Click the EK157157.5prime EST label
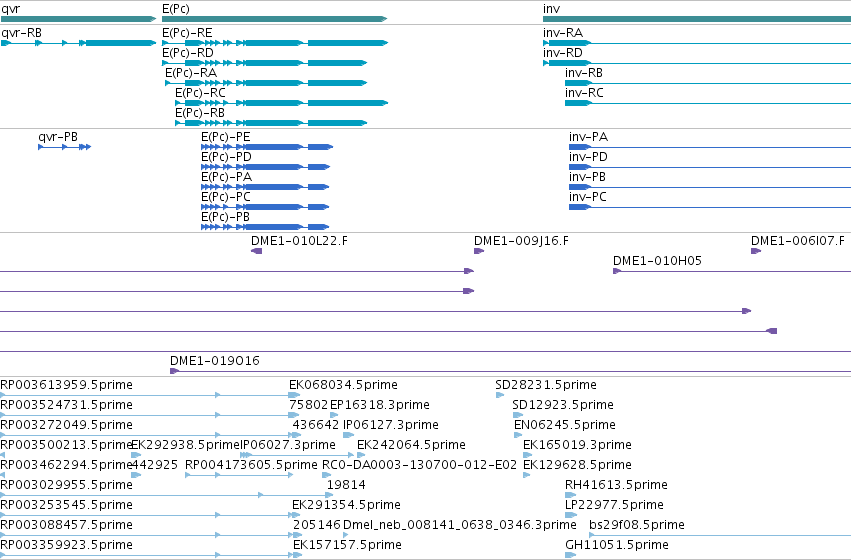851x560 pixels. coord(347,545)
